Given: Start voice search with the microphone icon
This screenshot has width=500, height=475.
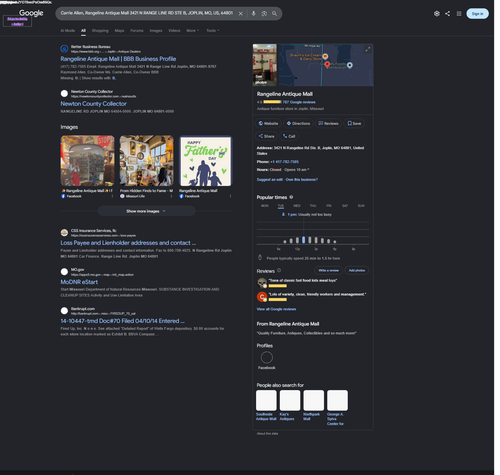Looking at the screenshot, I should pyautogui.click(x=254, y=14).
